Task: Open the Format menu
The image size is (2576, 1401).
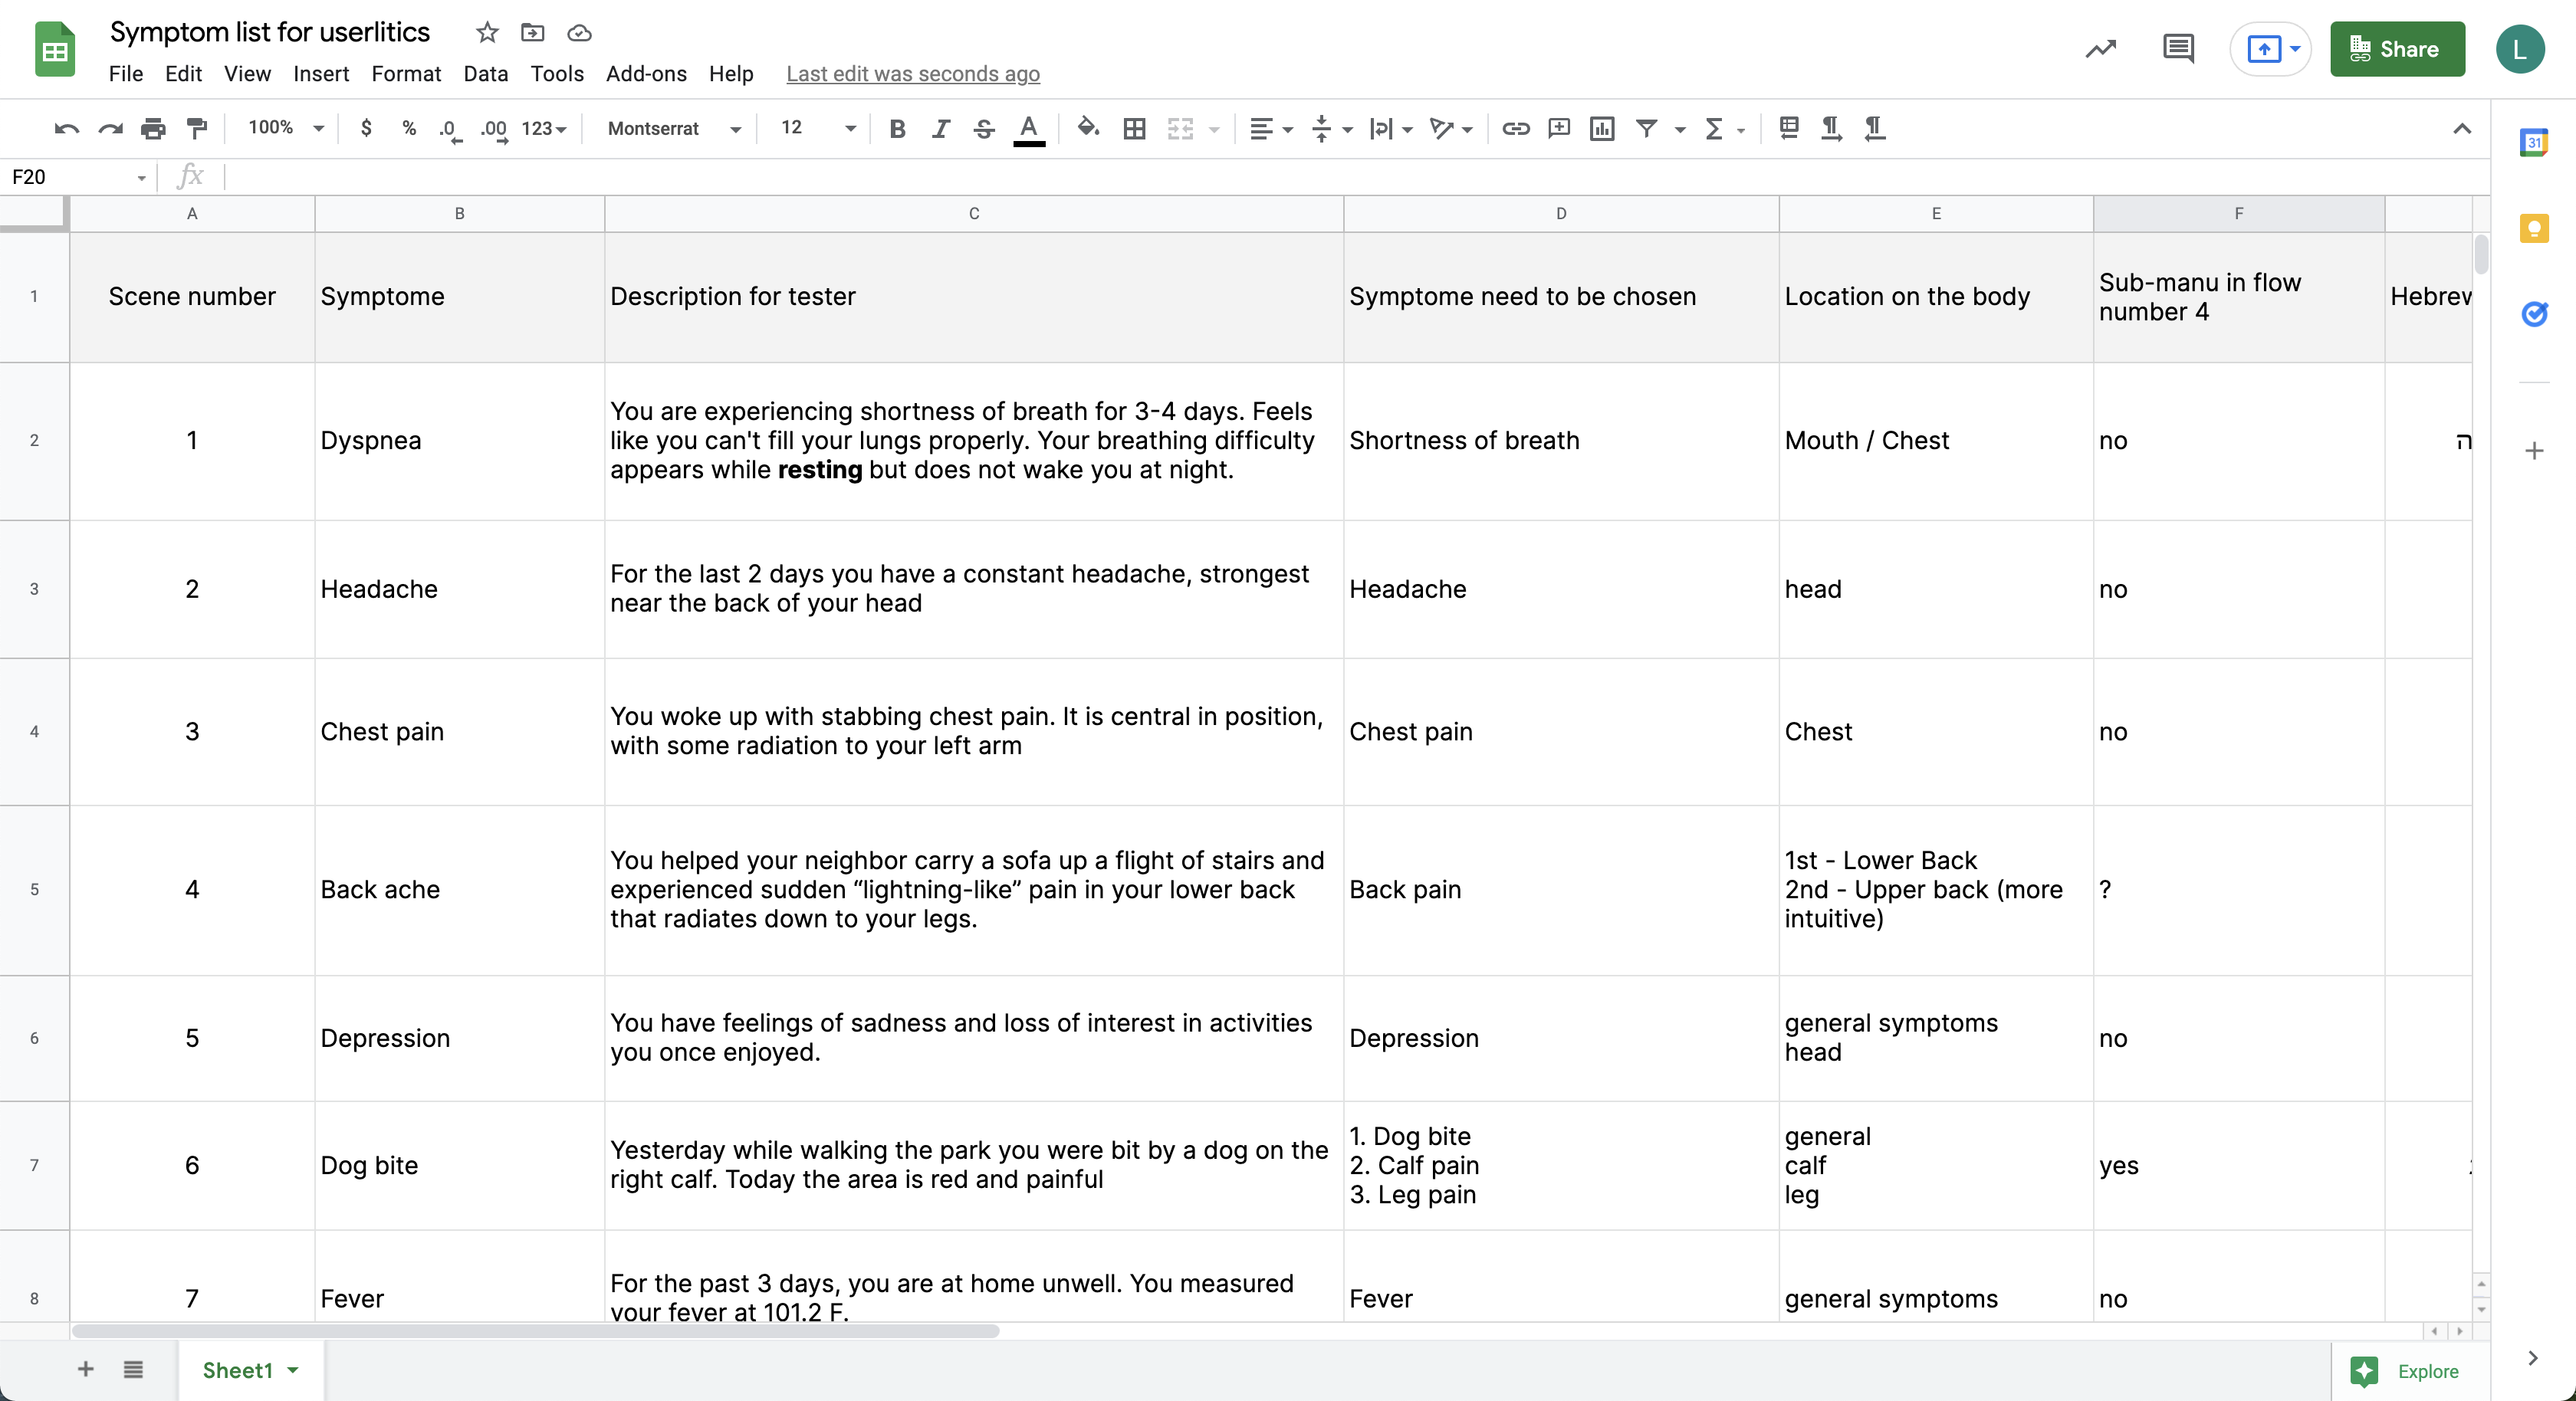Action: pyautogui.click(x=405, y=74)
